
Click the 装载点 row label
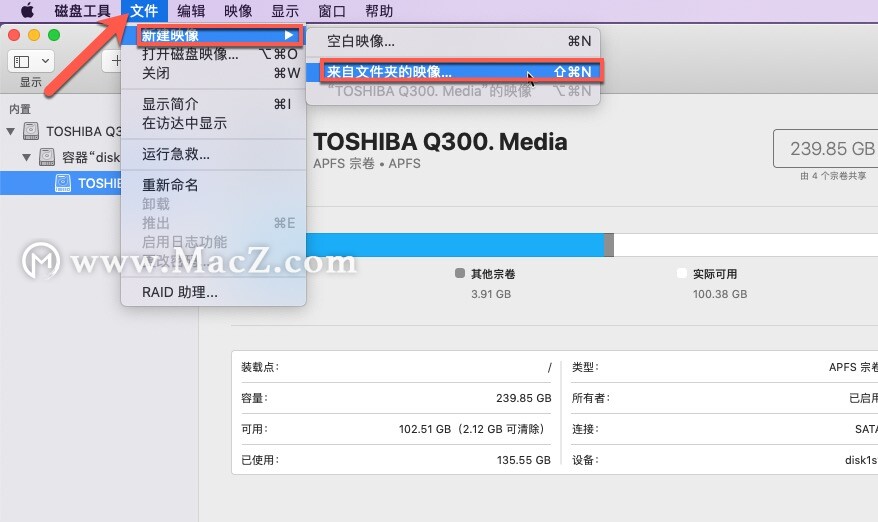coord(260,367)
